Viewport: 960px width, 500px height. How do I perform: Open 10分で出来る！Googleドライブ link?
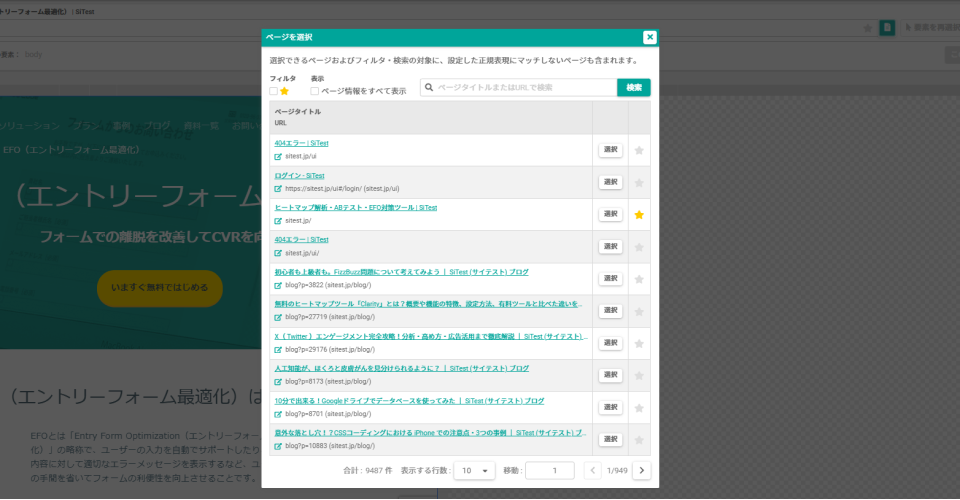pos(409,401)
